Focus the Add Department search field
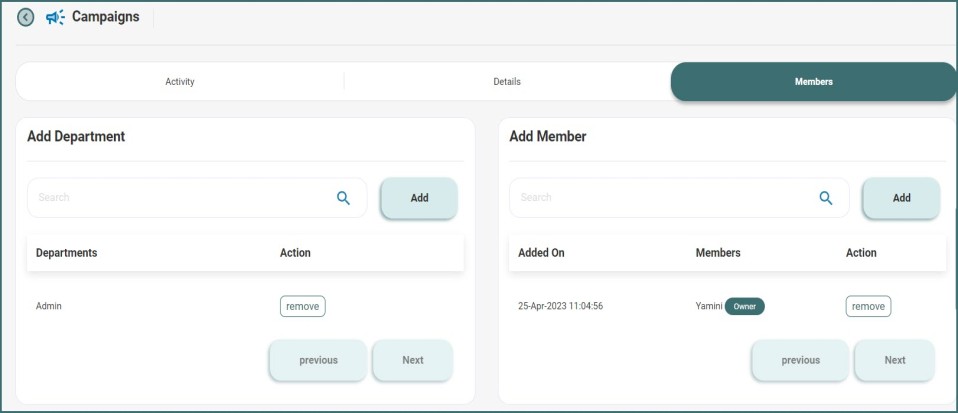The image size is (958, 413). [180, 198]
